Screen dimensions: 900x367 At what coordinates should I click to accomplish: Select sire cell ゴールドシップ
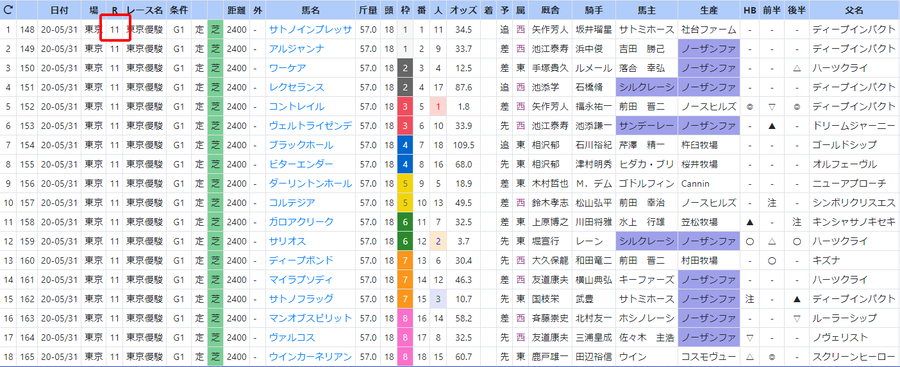click(x=845, y=145)
